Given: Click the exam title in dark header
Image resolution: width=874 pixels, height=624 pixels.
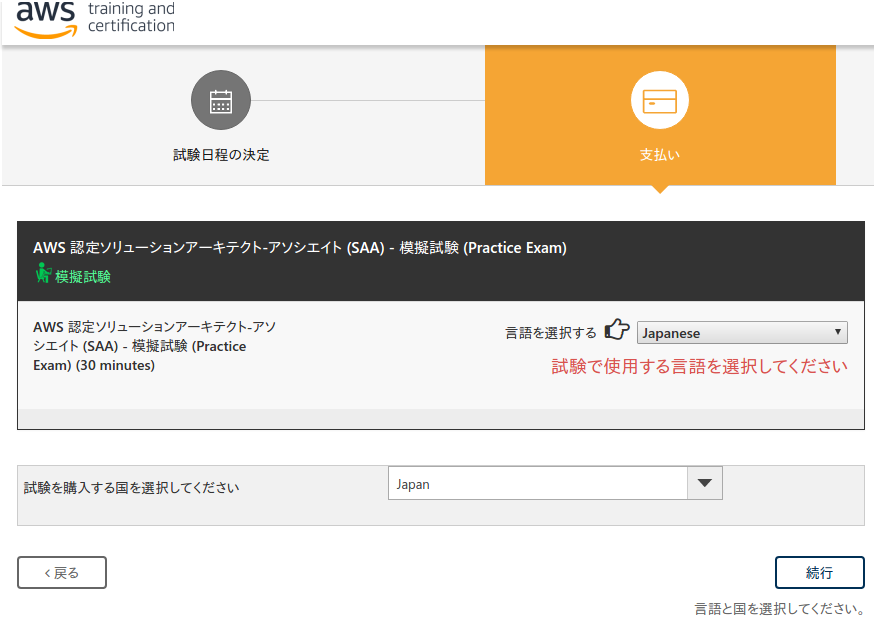Looking at the screenshot, I should click(x=300, y=248).
